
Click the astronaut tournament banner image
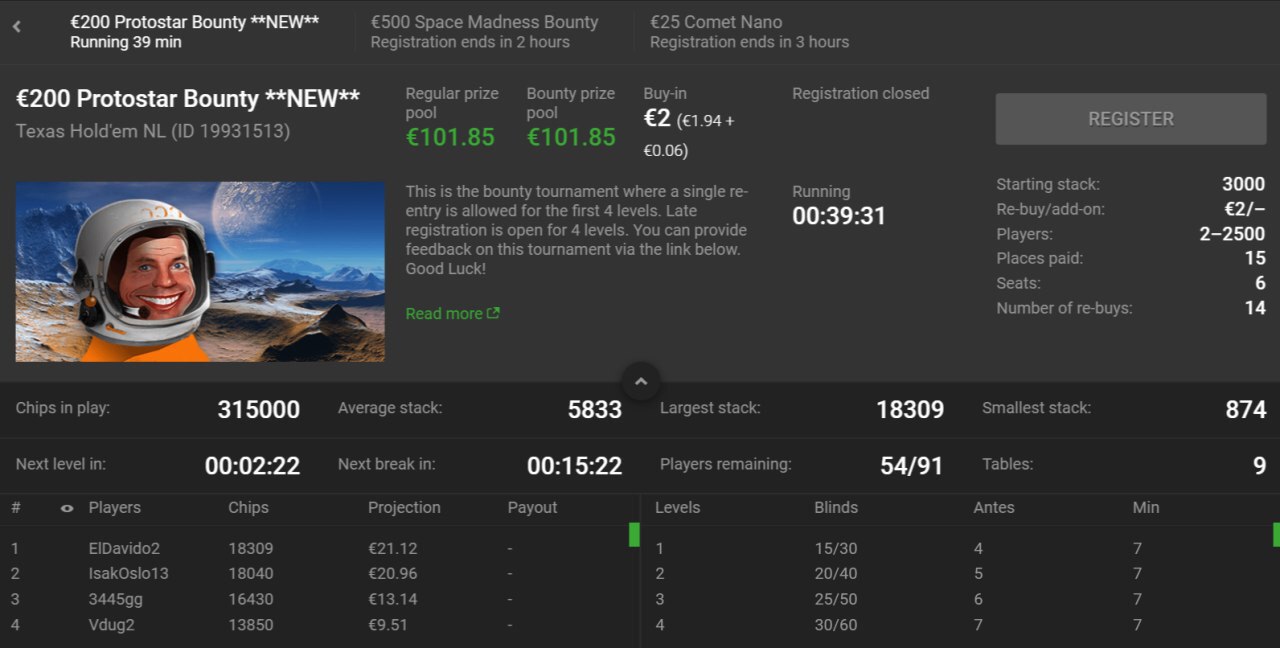[x=200, y=271]
